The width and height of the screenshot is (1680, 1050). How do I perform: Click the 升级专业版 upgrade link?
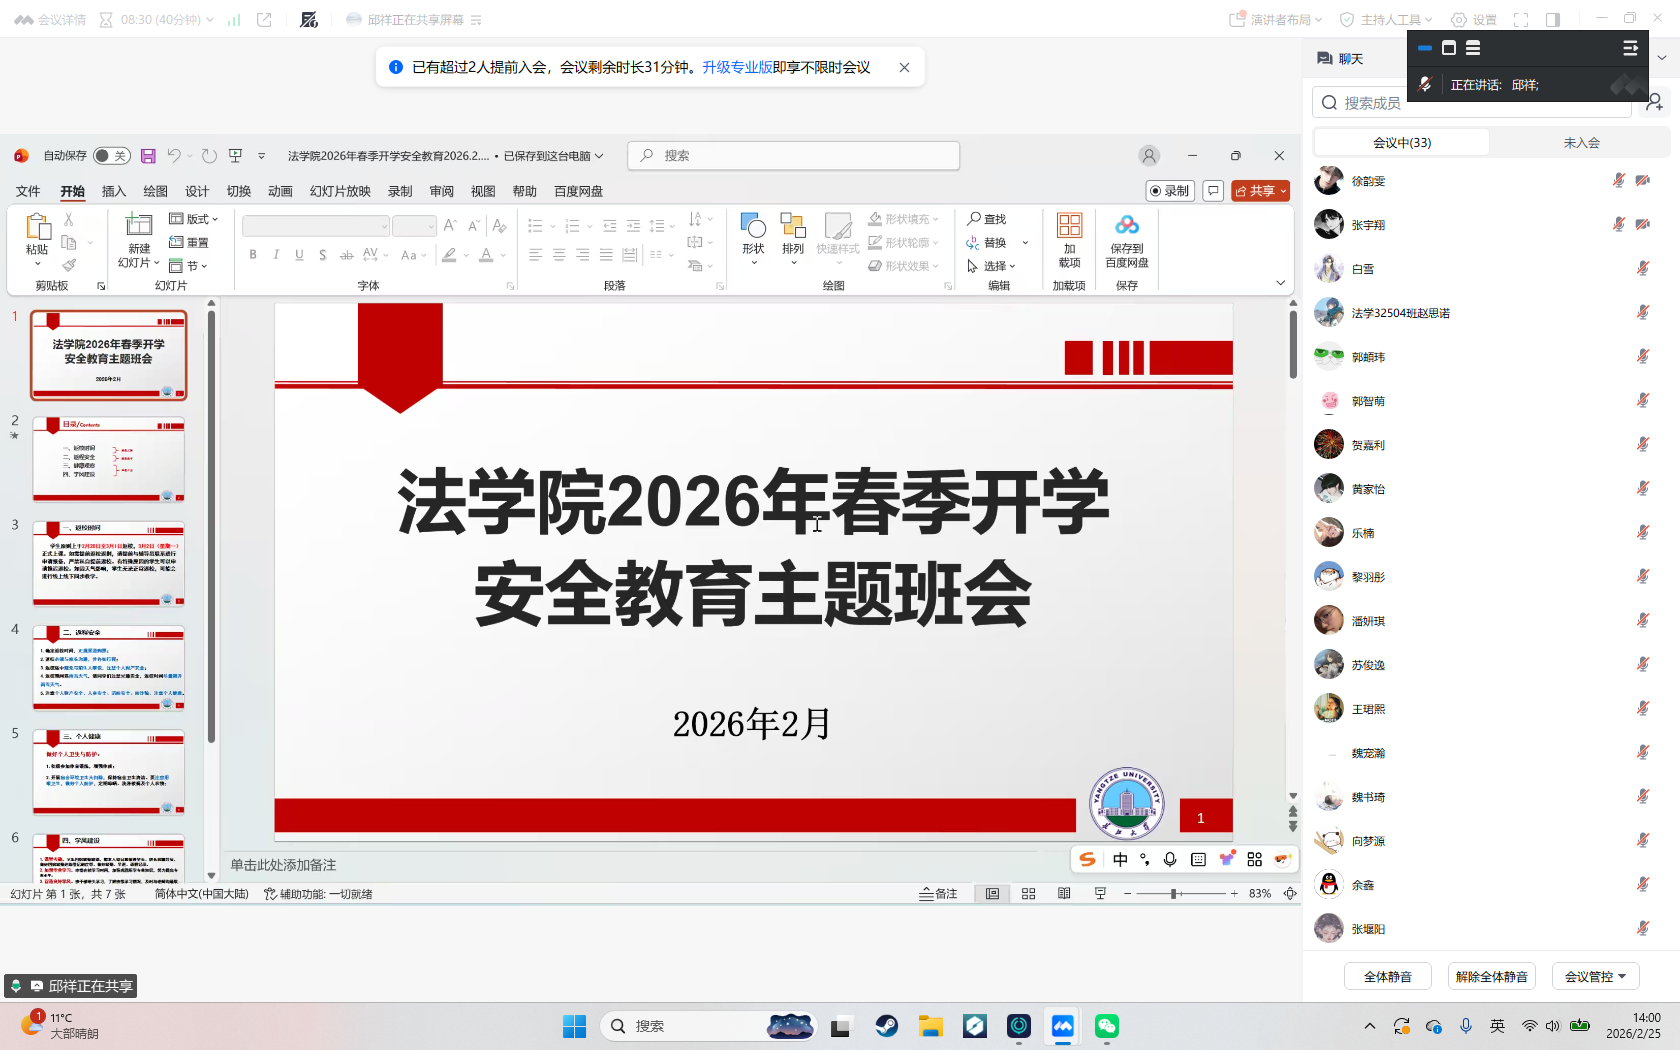point(737,67)
